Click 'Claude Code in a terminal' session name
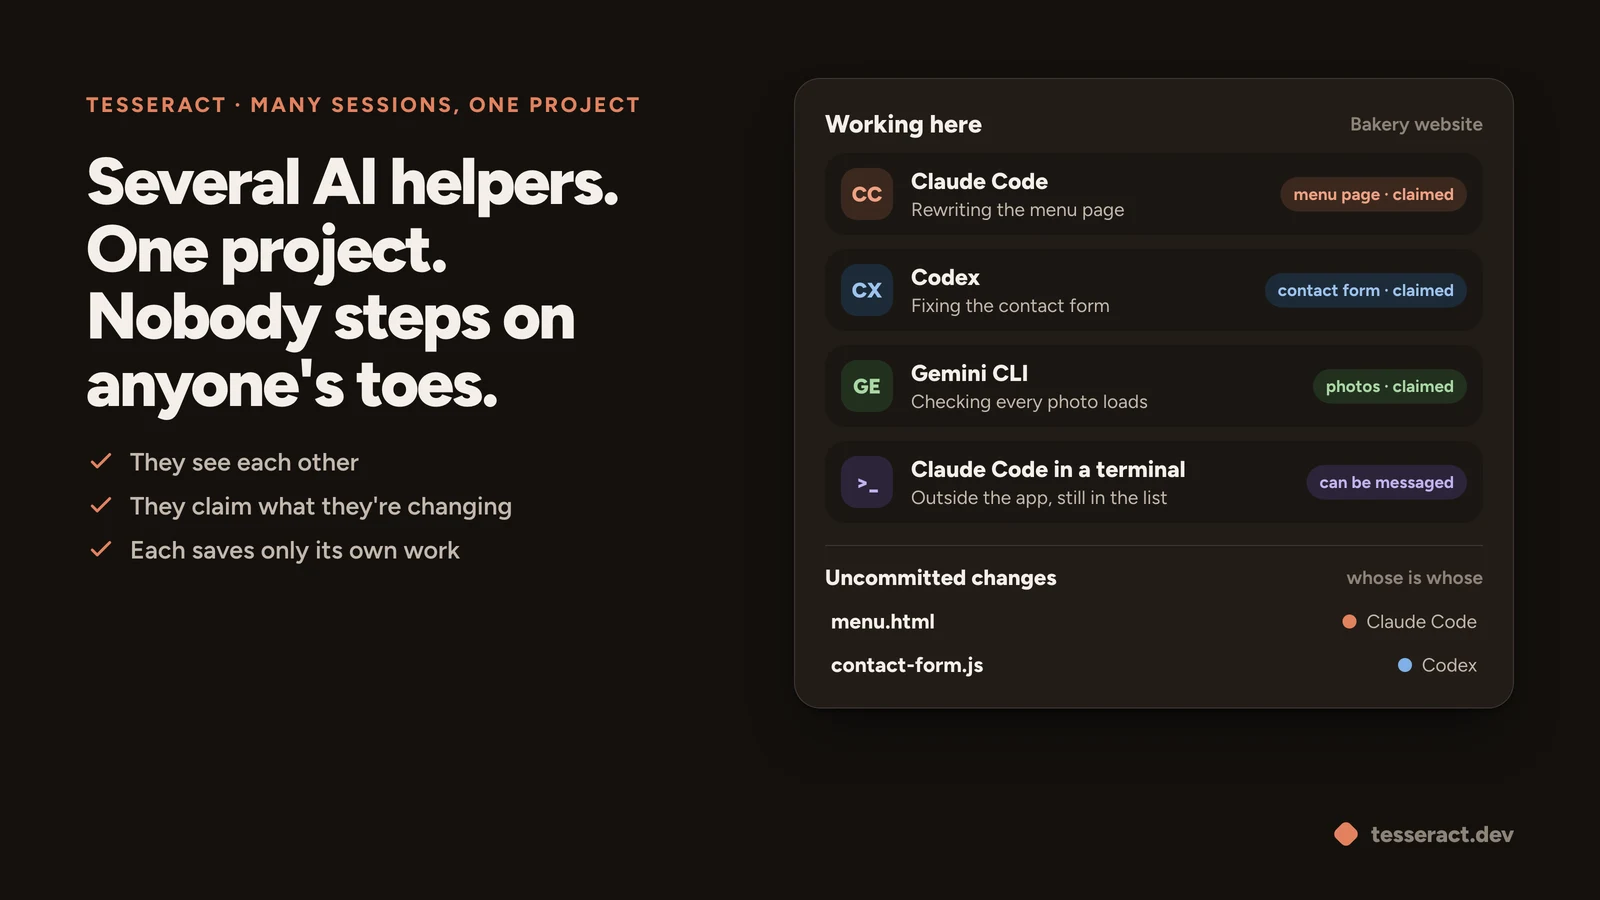Image resolution: width=1600 pixels, height=900 pixels. click(1047, 469)
